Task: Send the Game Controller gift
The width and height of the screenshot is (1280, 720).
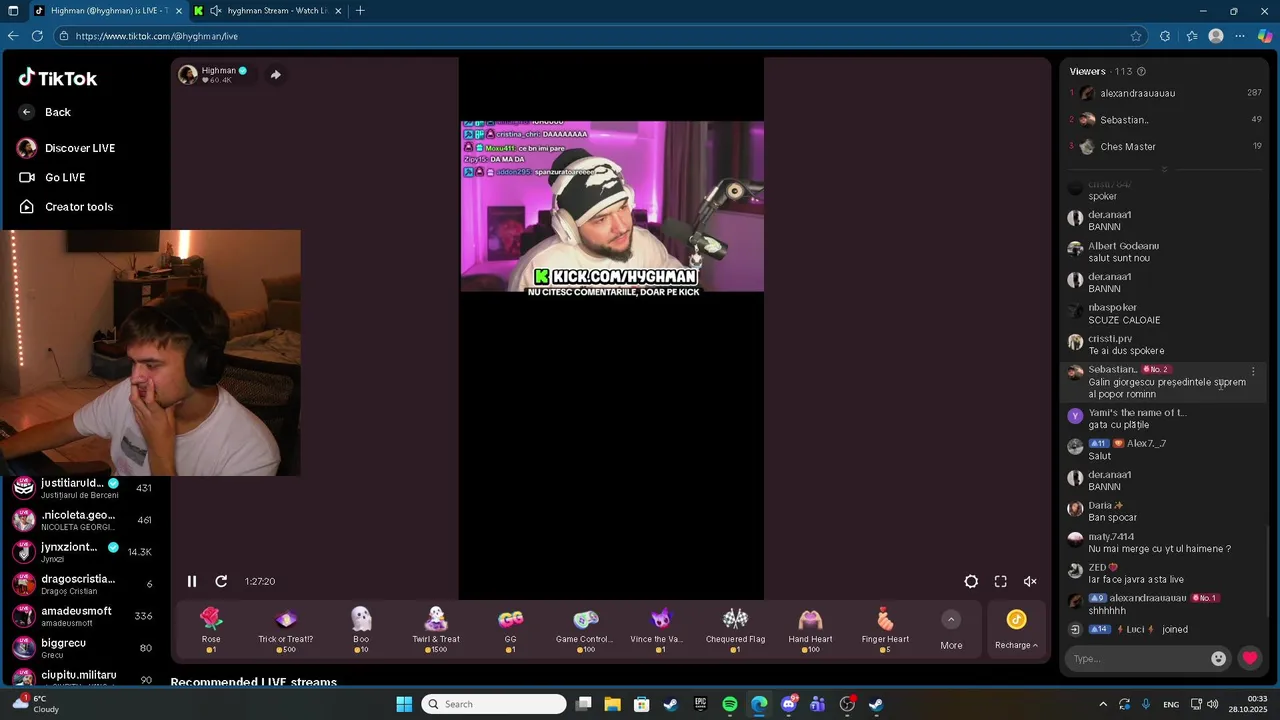Action: point(586,630)
